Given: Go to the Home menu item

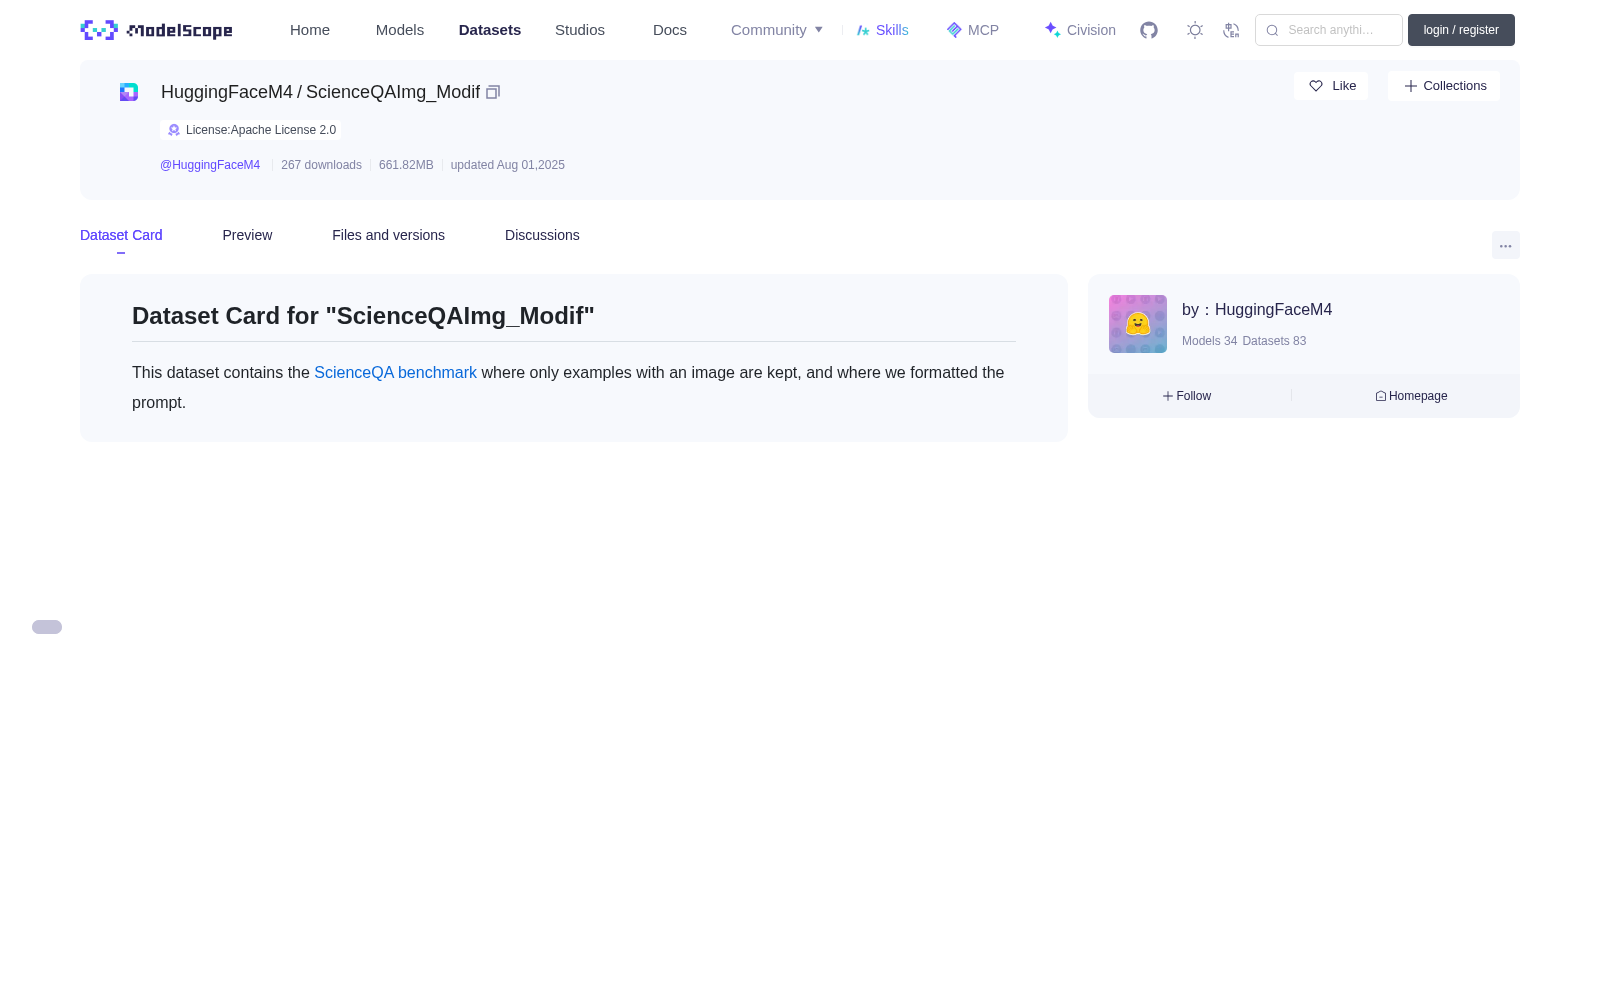Looking at the screenshot, I should [310, 30].
